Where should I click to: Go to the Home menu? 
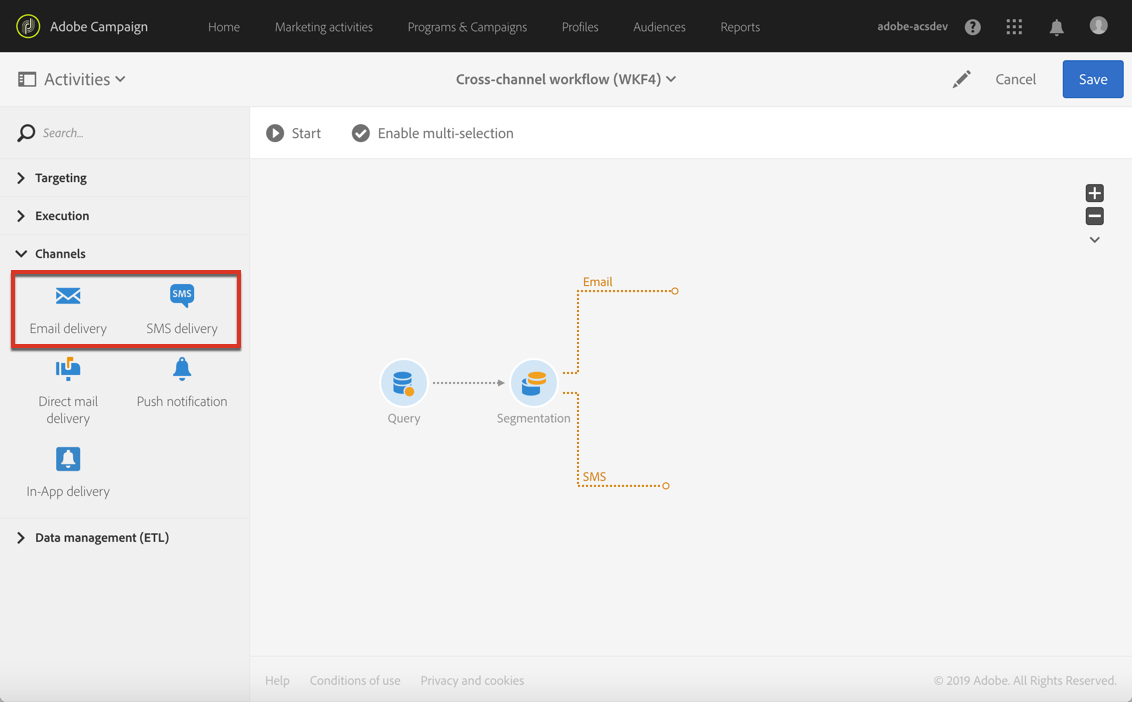tap(224, 27)
